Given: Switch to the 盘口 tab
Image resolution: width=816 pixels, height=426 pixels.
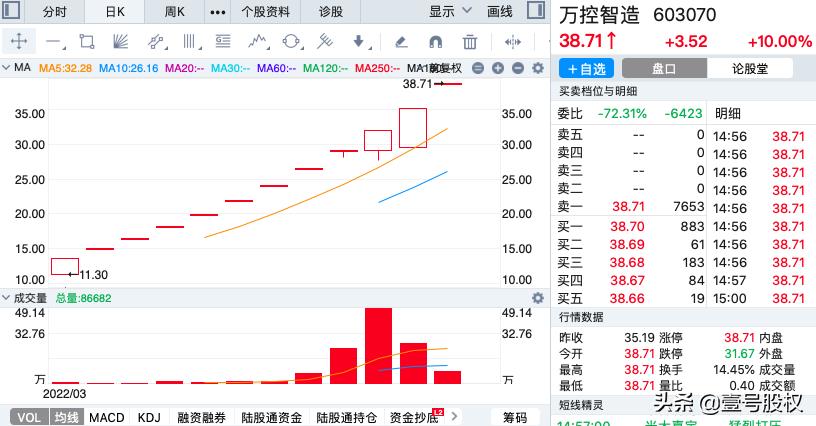Looking at the screenshot, I should coord(664,68).
